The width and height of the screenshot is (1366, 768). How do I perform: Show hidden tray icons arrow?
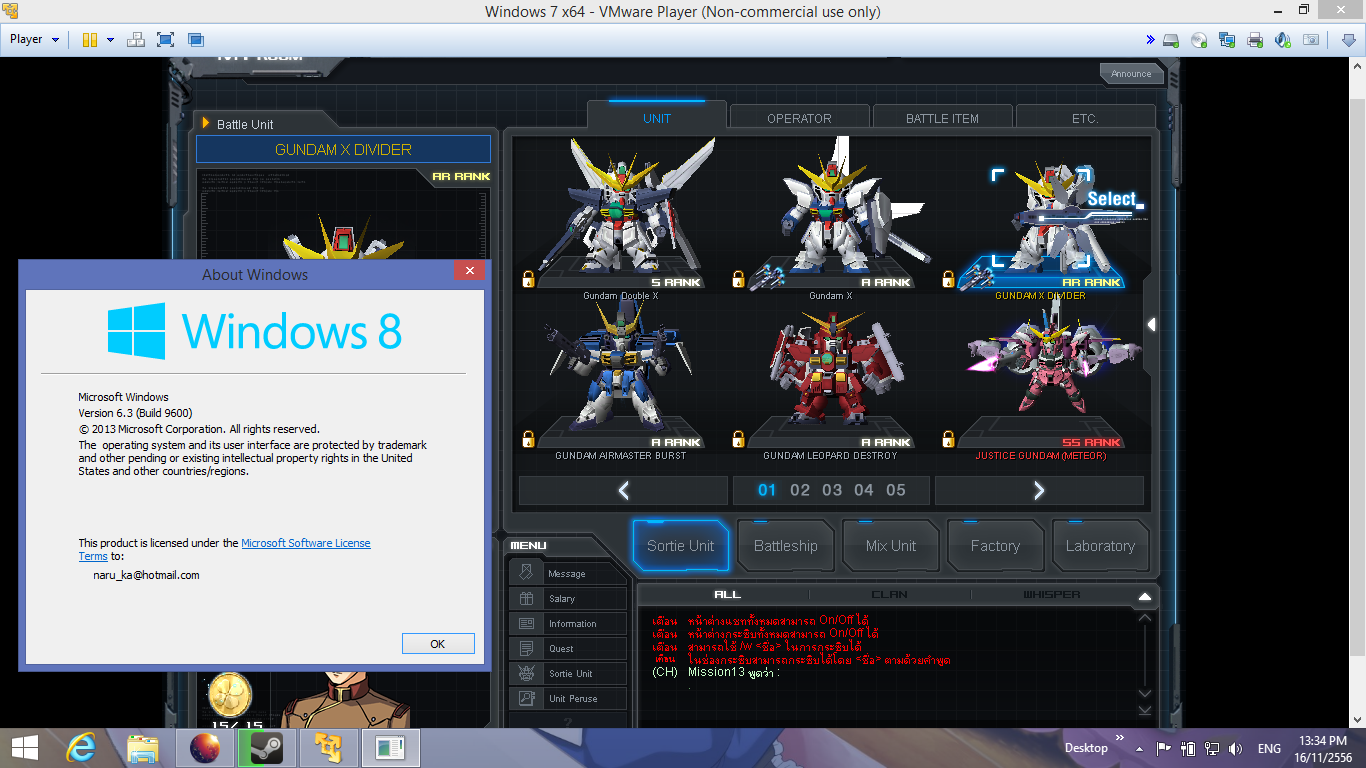[x=1138, y=748]
